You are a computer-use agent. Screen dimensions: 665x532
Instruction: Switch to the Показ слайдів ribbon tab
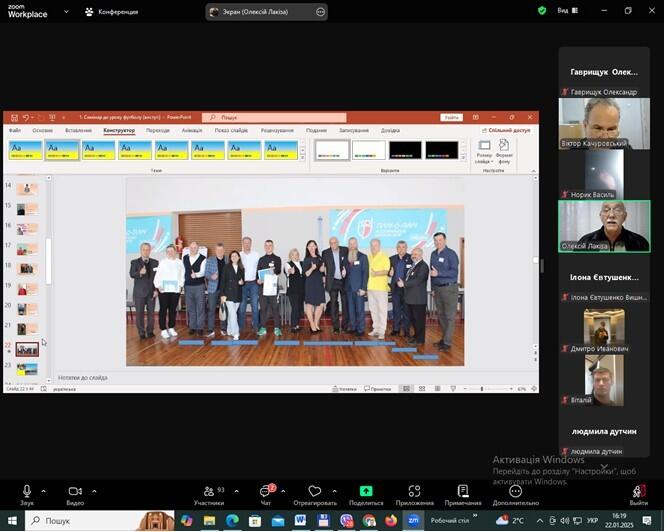tap(231, 130)
